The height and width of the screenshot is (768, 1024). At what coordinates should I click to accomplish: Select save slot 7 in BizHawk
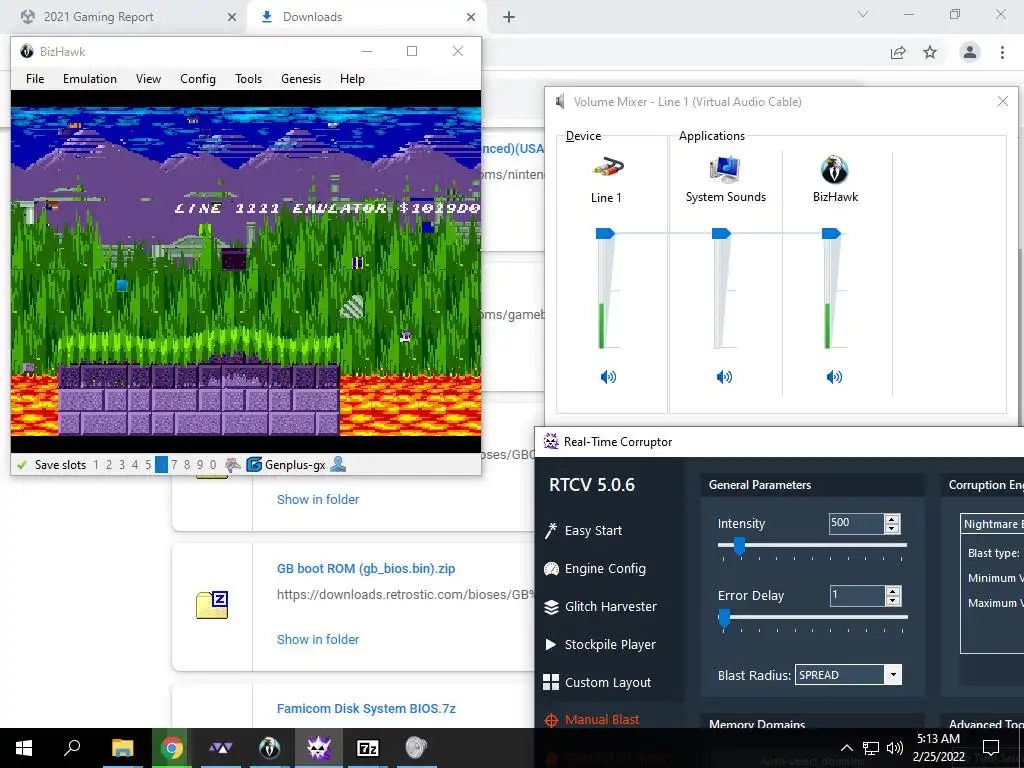174,465
